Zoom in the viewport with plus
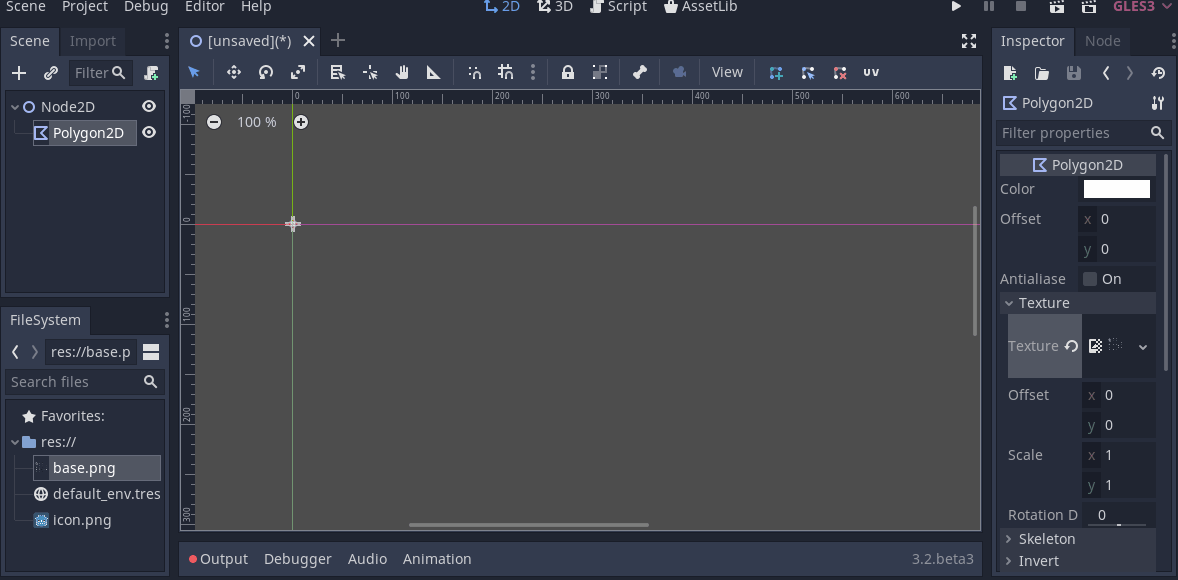Screen dimensions: 1178x580 pyautogui.click(x=301, y=122)
